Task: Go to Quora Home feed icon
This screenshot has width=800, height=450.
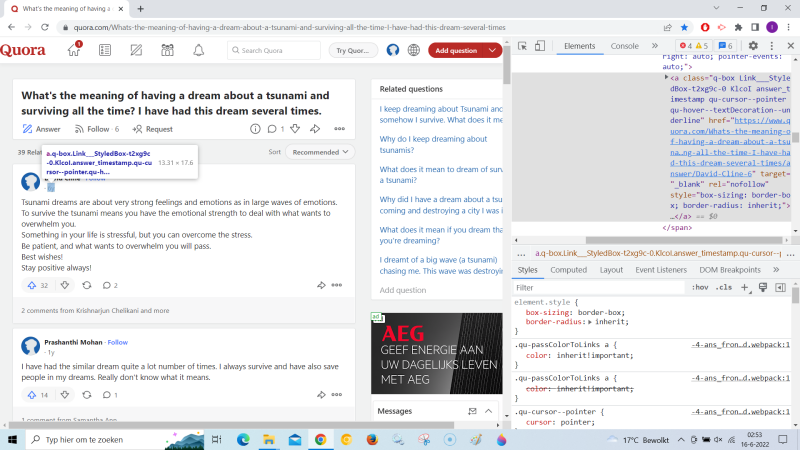Action: 74,50
